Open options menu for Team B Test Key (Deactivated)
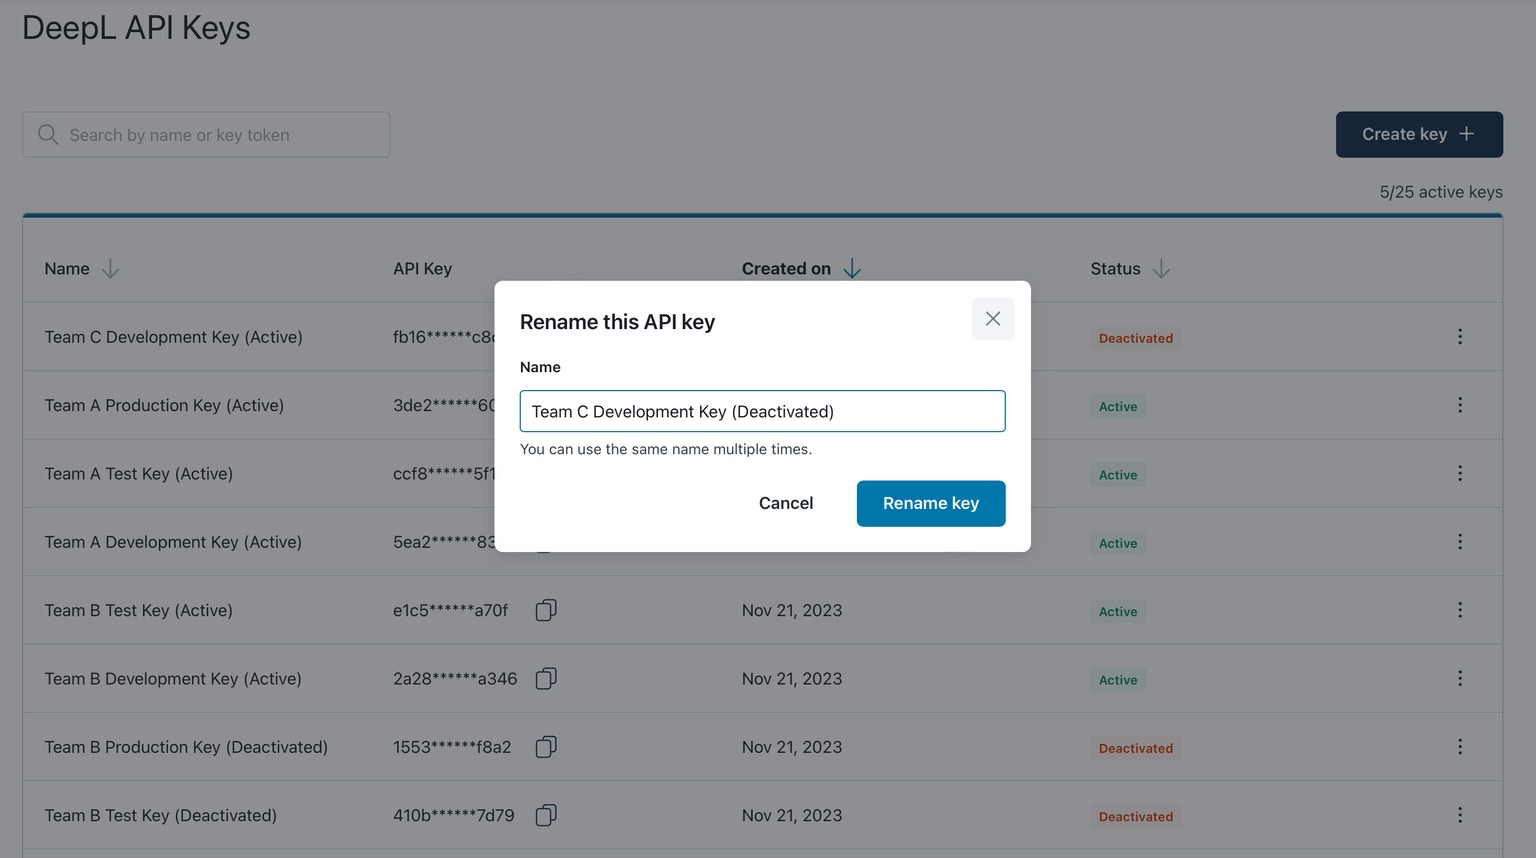Viewport: 1536px width, 858px height. click(x=1460, y=815)
